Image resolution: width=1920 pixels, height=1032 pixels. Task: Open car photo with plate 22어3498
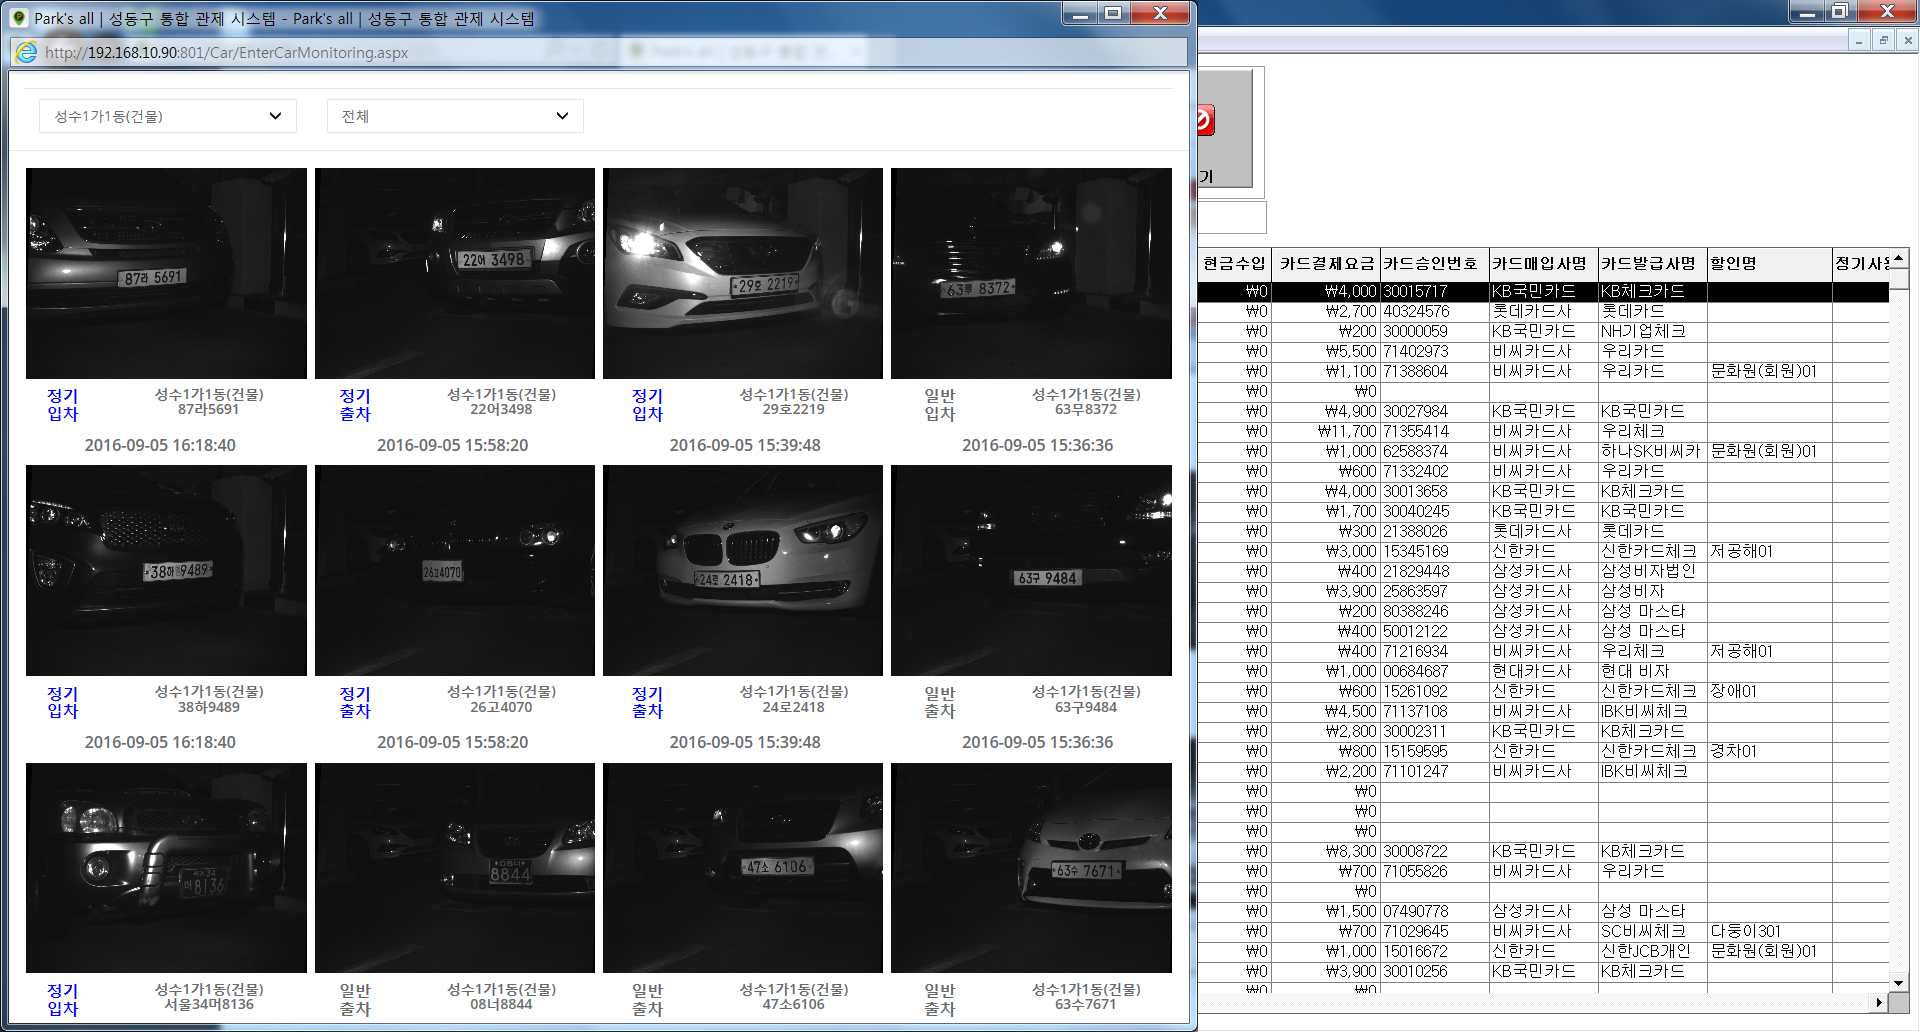pyautogui.click(x=455, y=273)
